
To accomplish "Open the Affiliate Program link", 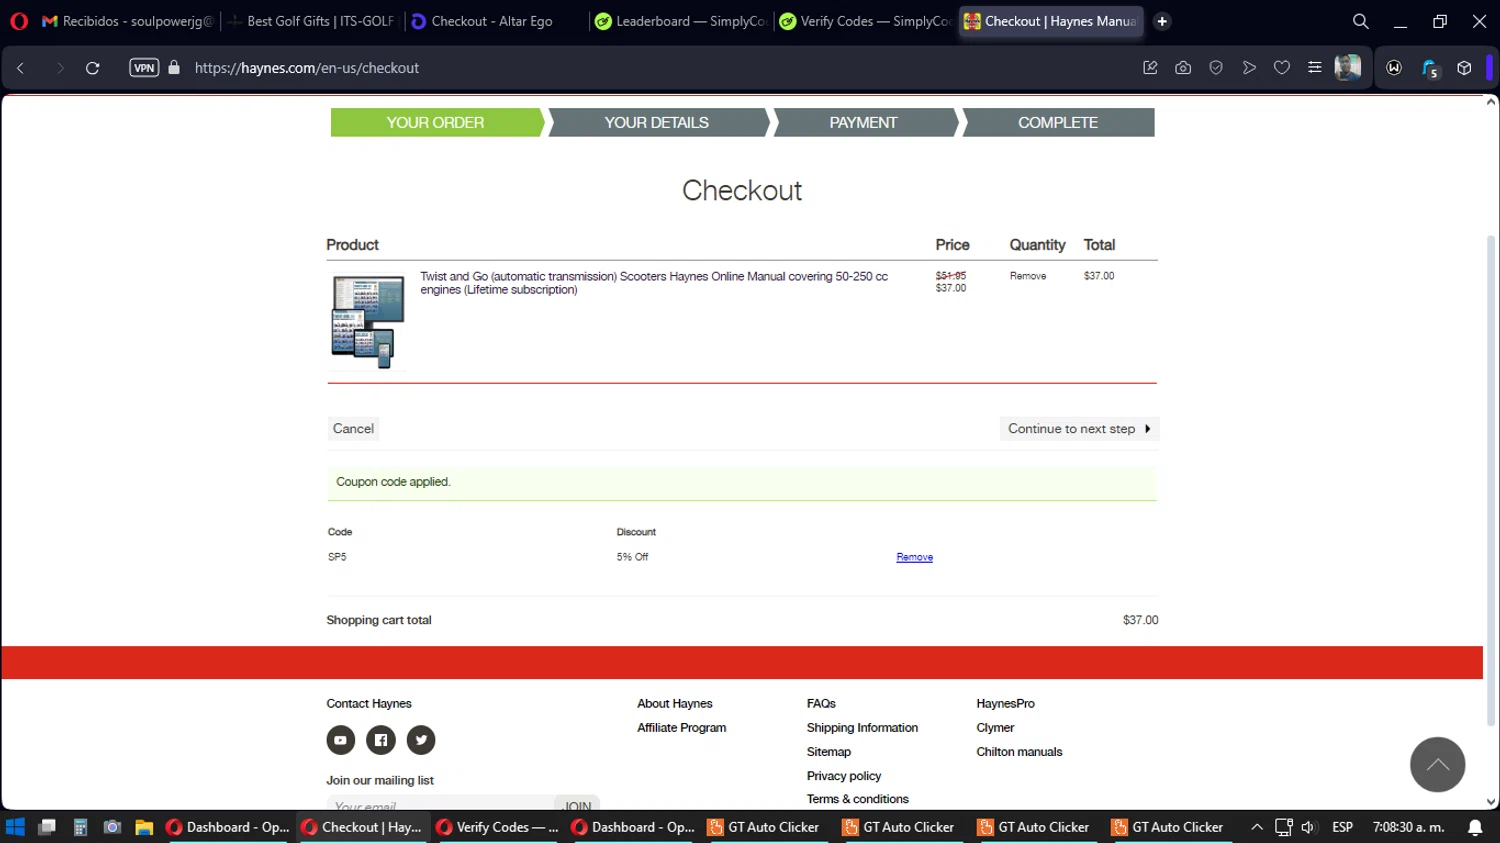I will 682,728.
